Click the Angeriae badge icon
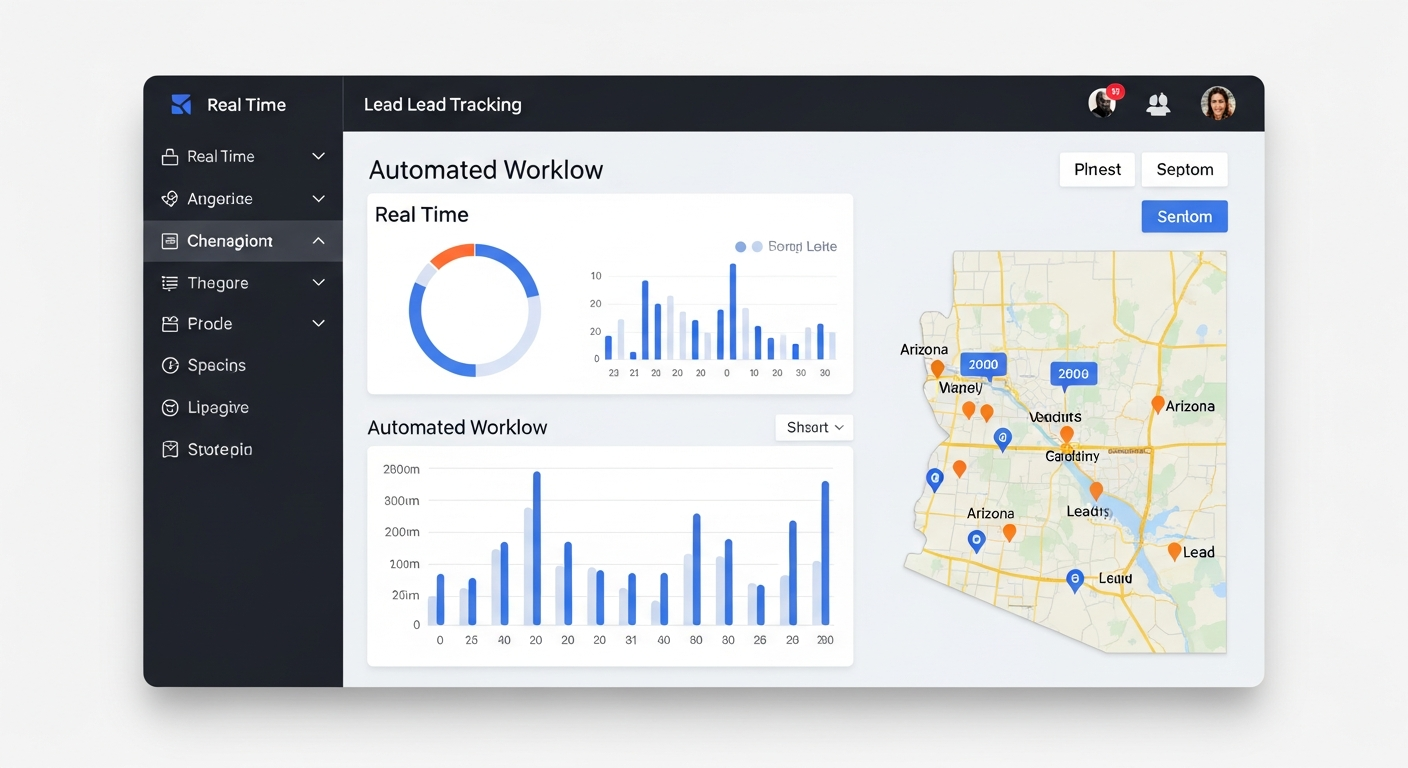1408x768 pixels. 172,198
